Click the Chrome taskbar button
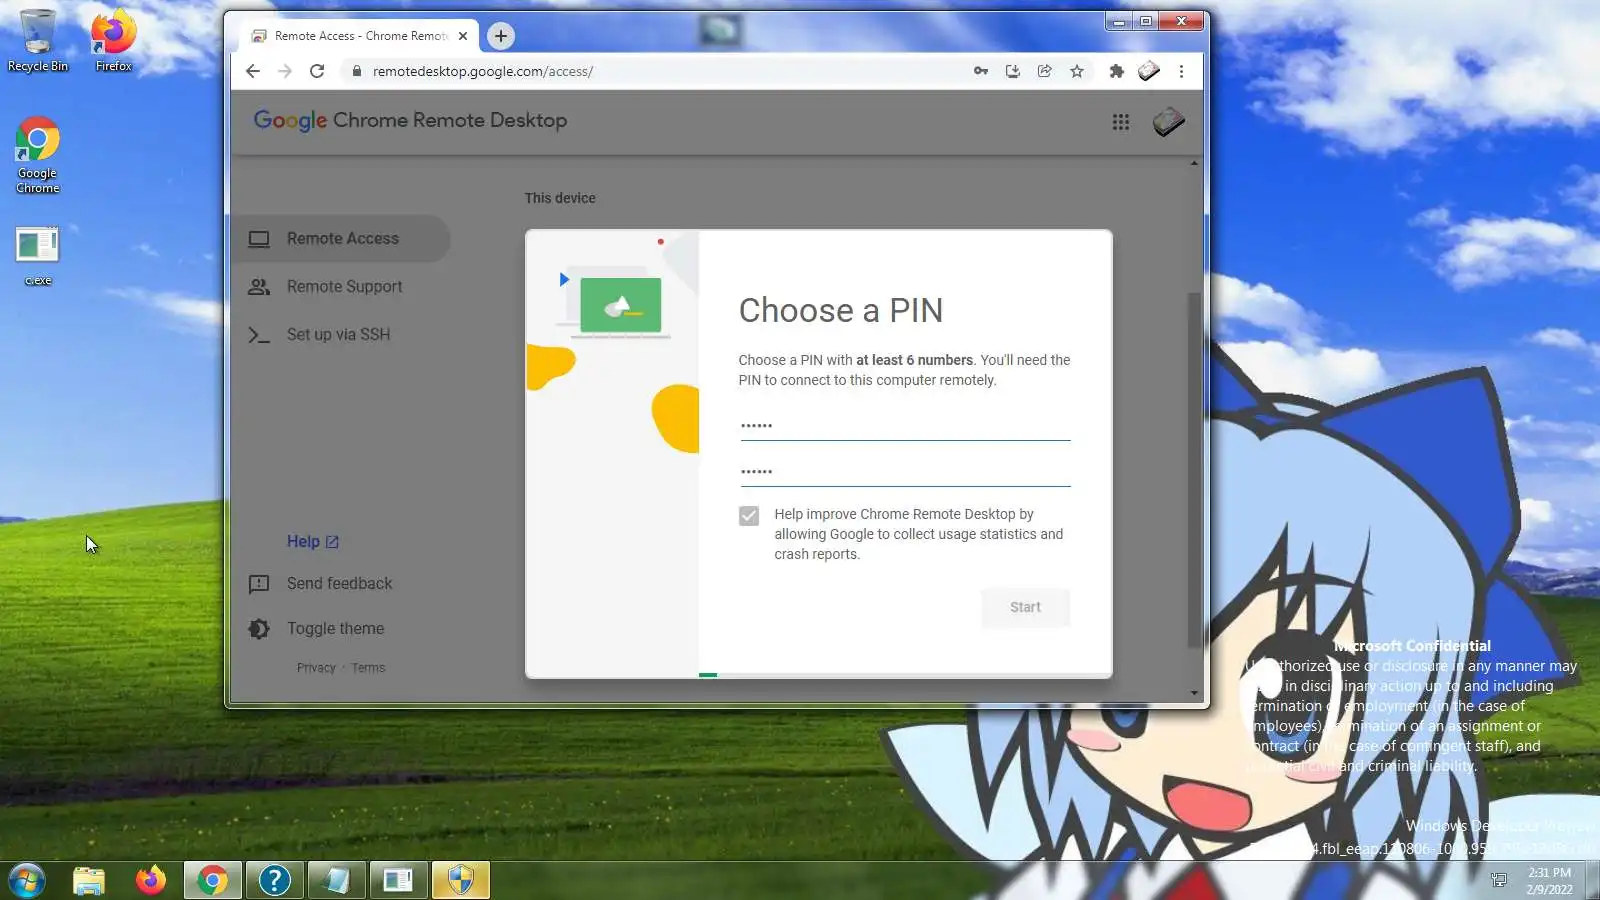 212,881
